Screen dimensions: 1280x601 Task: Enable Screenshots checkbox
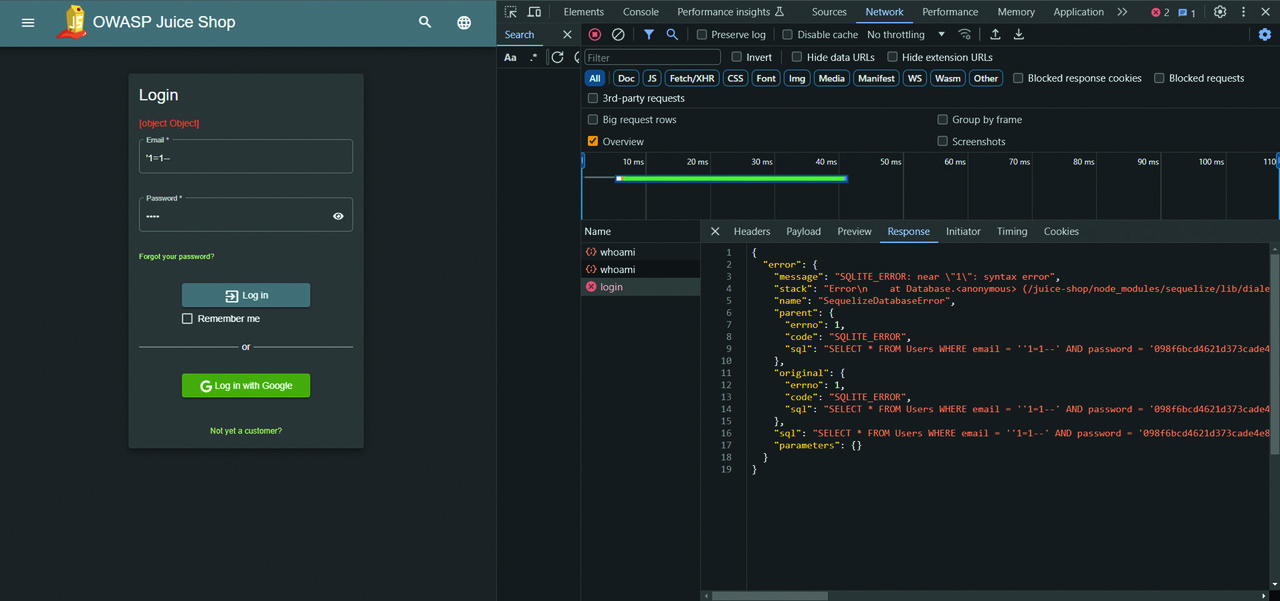942,141
